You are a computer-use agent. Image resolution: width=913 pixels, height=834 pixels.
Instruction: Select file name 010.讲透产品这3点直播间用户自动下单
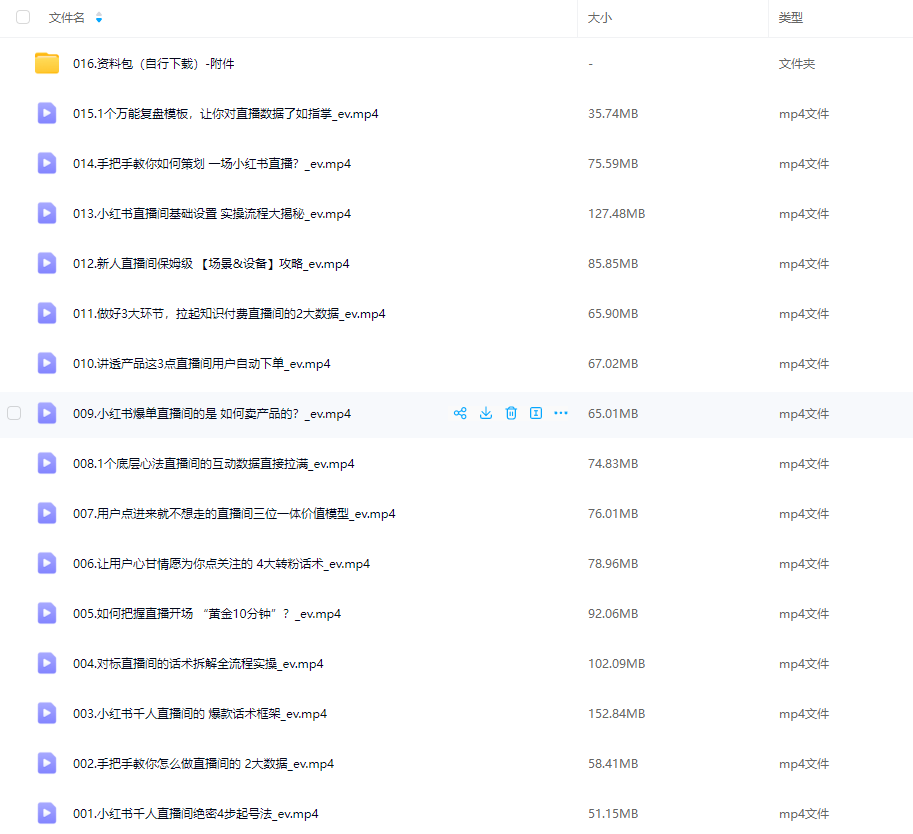201,363
